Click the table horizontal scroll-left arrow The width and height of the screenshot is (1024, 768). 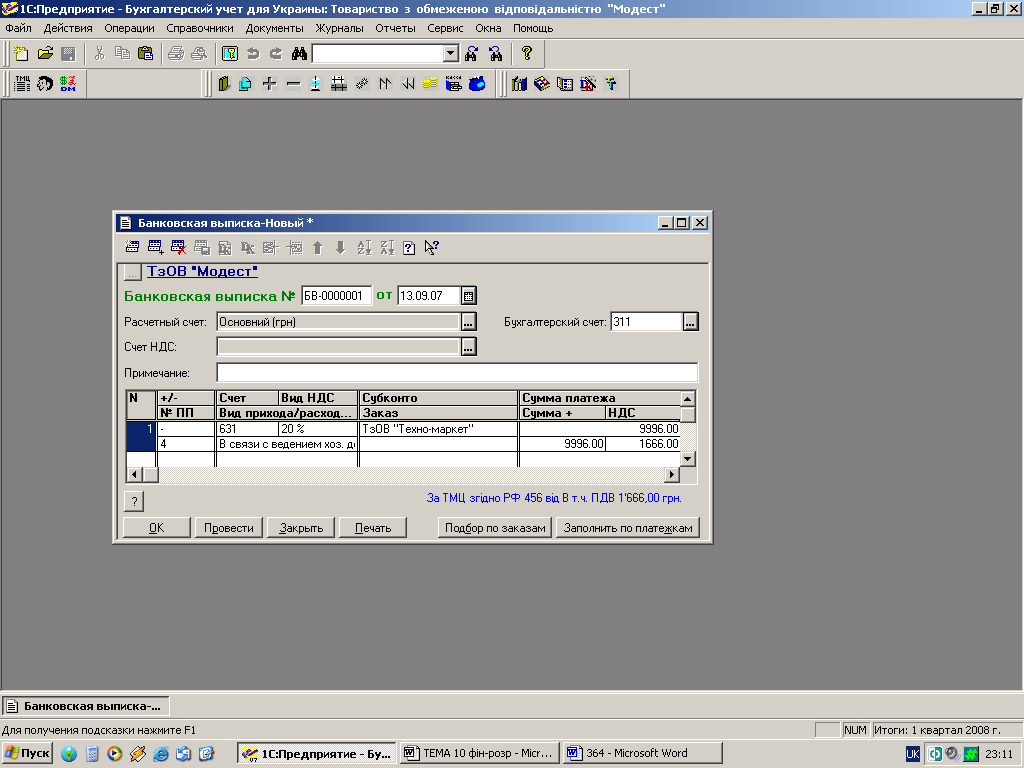click(x=134, y=475)
